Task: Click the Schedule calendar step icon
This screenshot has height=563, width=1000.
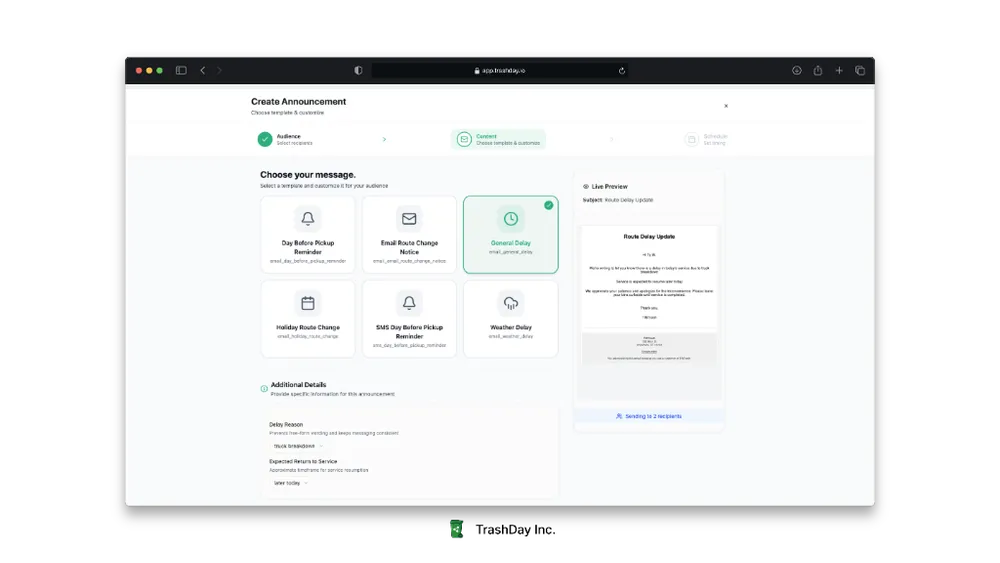Action: [691, 139]
